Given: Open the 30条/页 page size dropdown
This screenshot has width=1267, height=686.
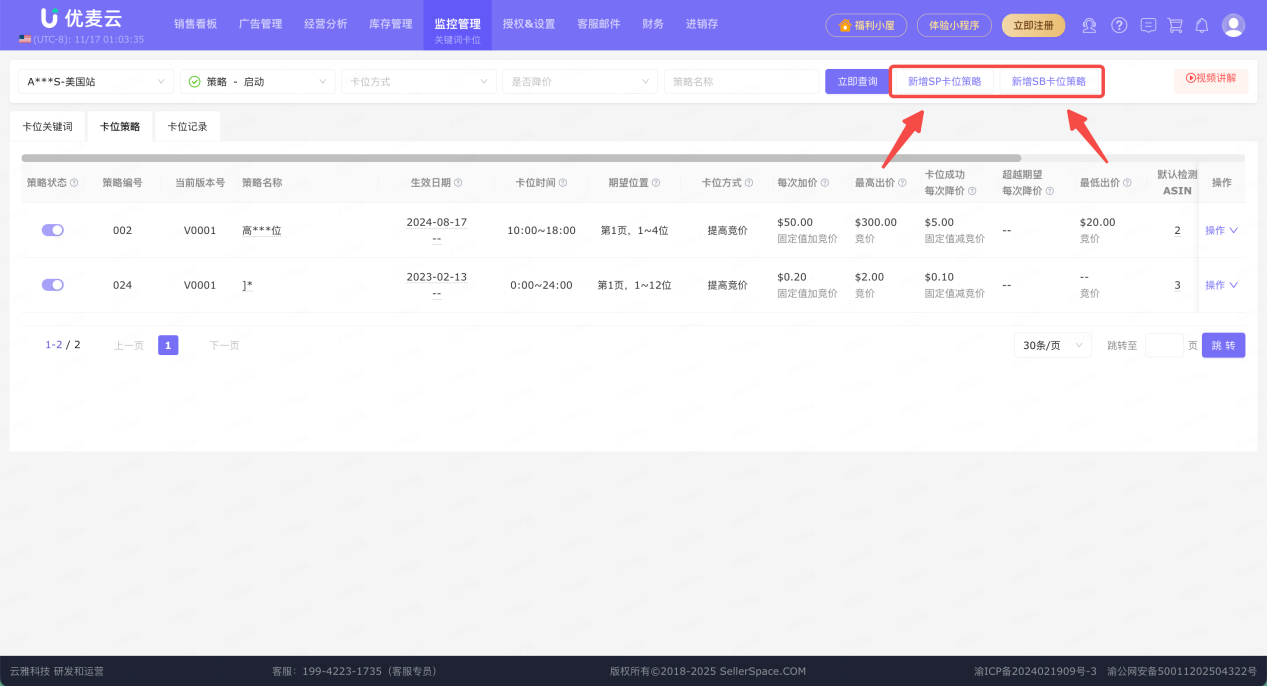Looking at the screenshot, I should click(x=1052, y=344).
